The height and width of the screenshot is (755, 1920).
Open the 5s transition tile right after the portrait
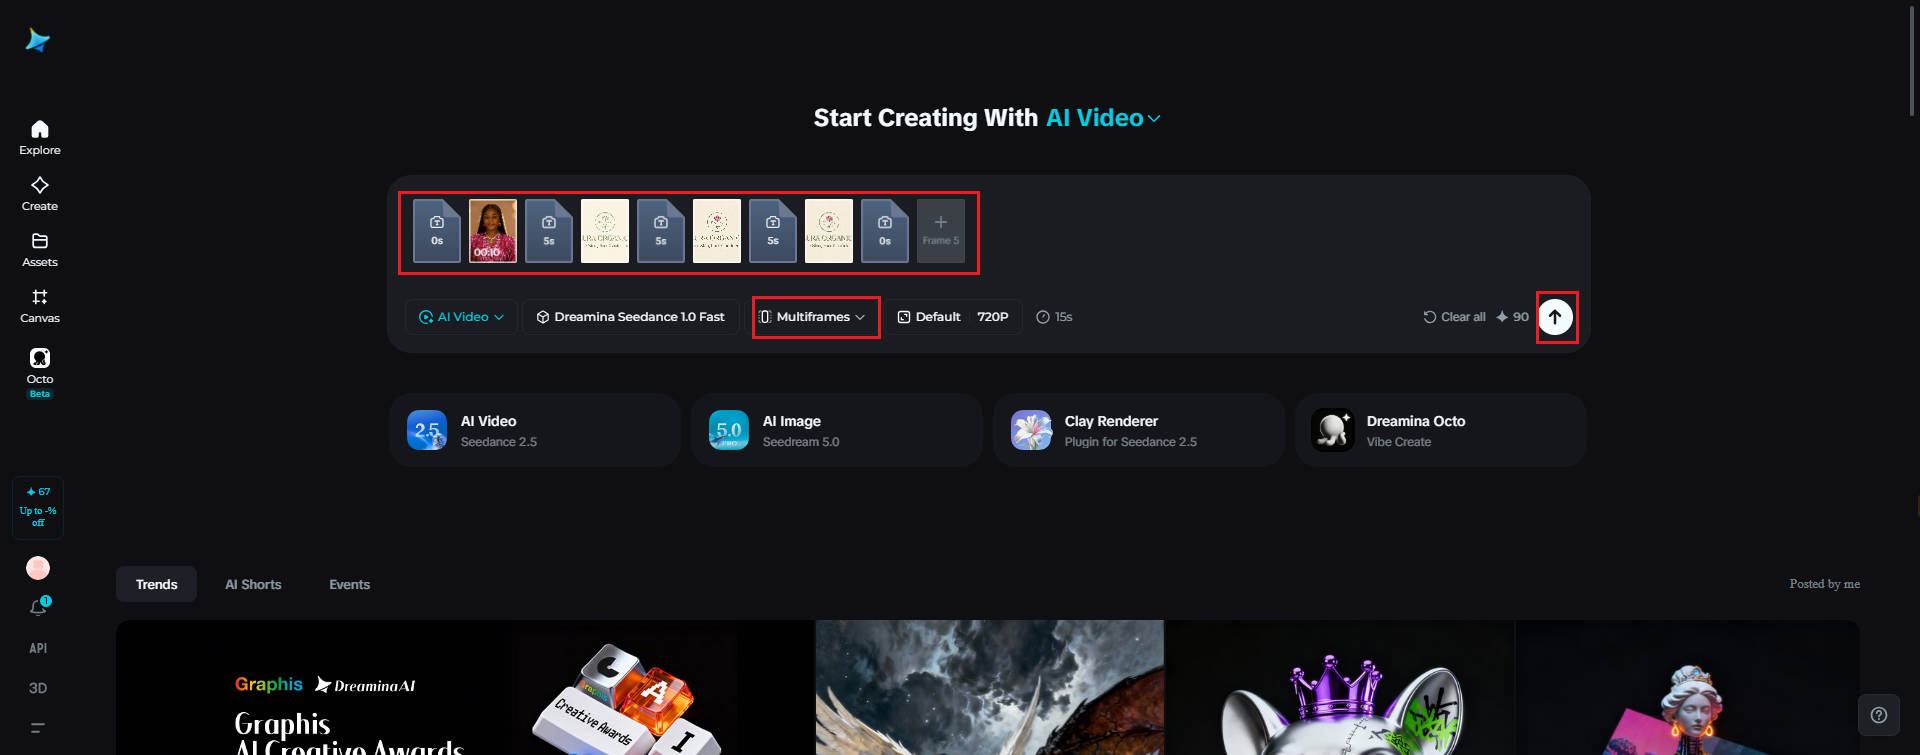549,231
